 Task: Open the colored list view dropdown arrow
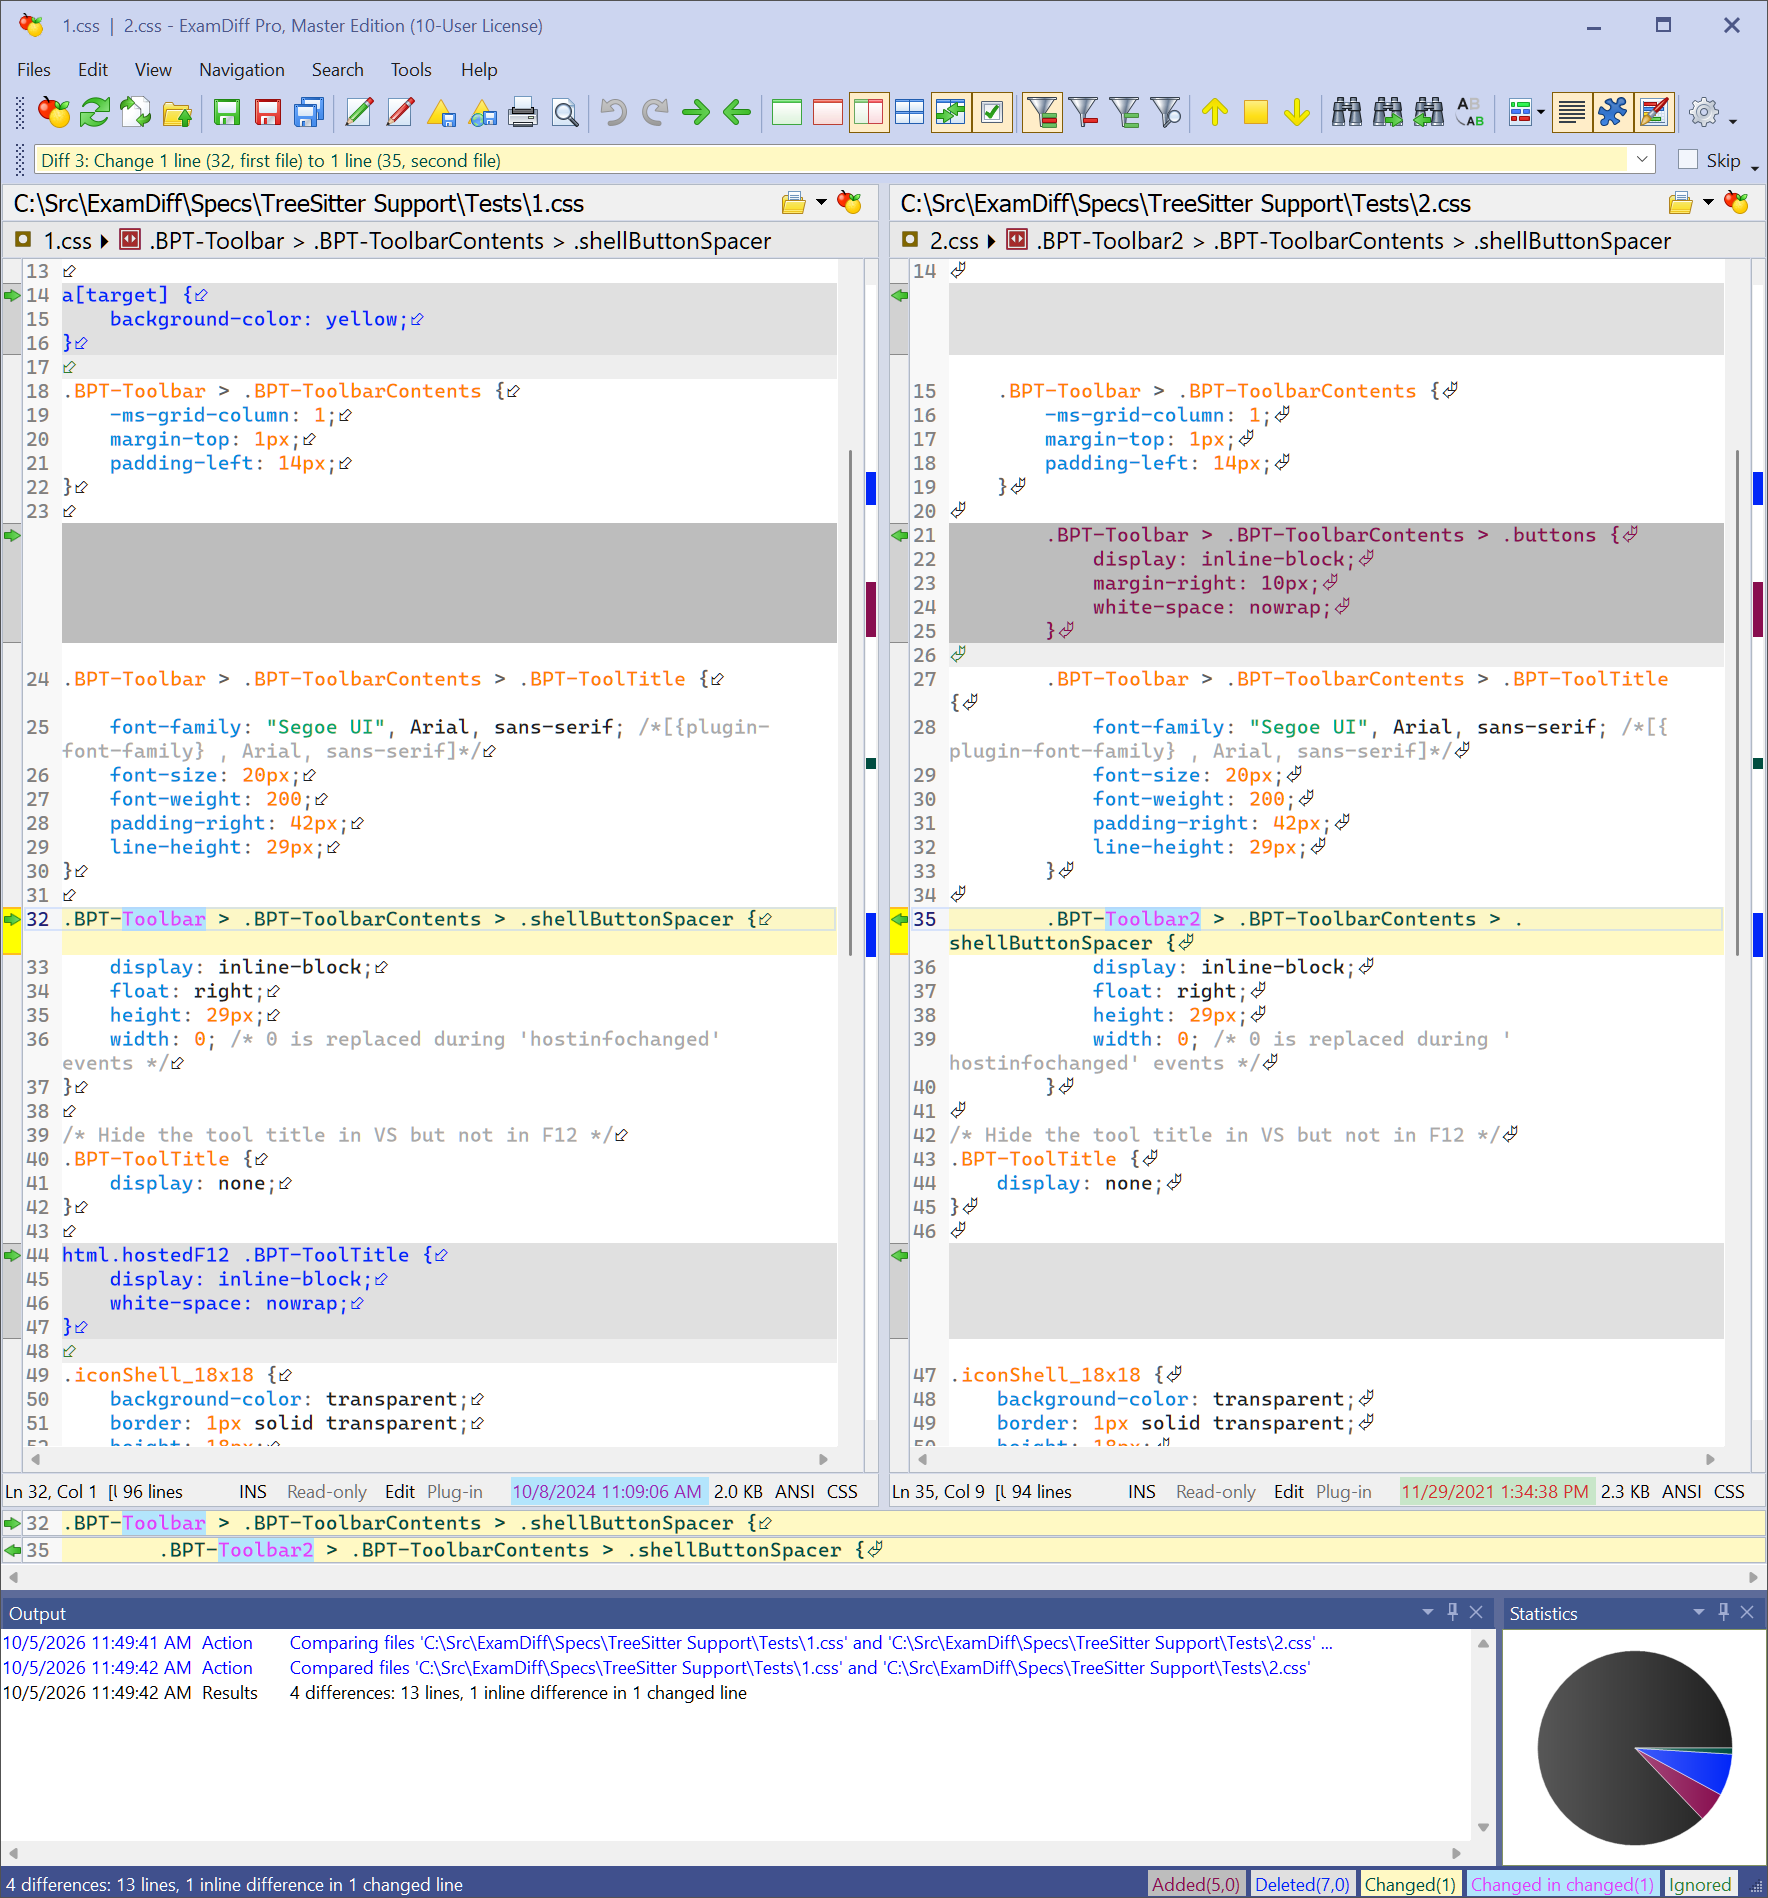click(1541, 112)
